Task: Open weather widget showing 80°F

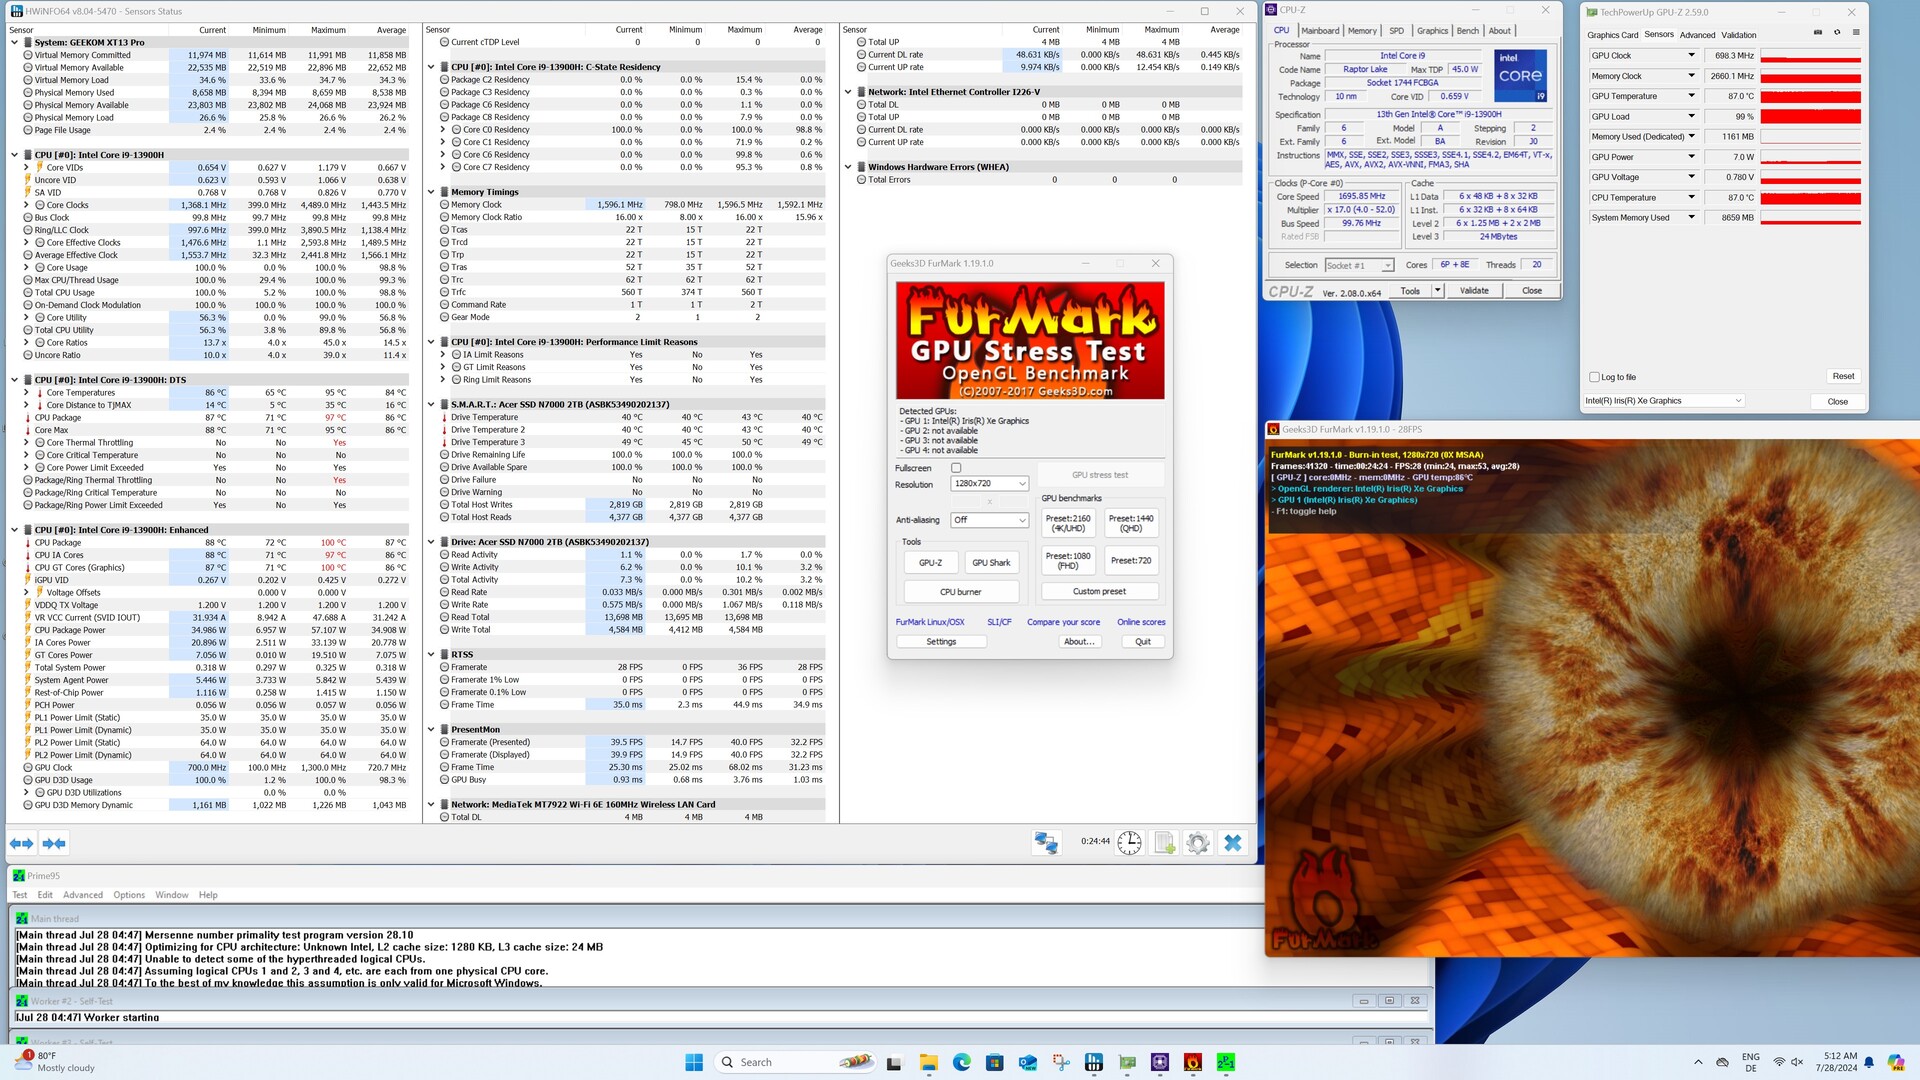Action: pyautogui.click(x=56, y=1062)
